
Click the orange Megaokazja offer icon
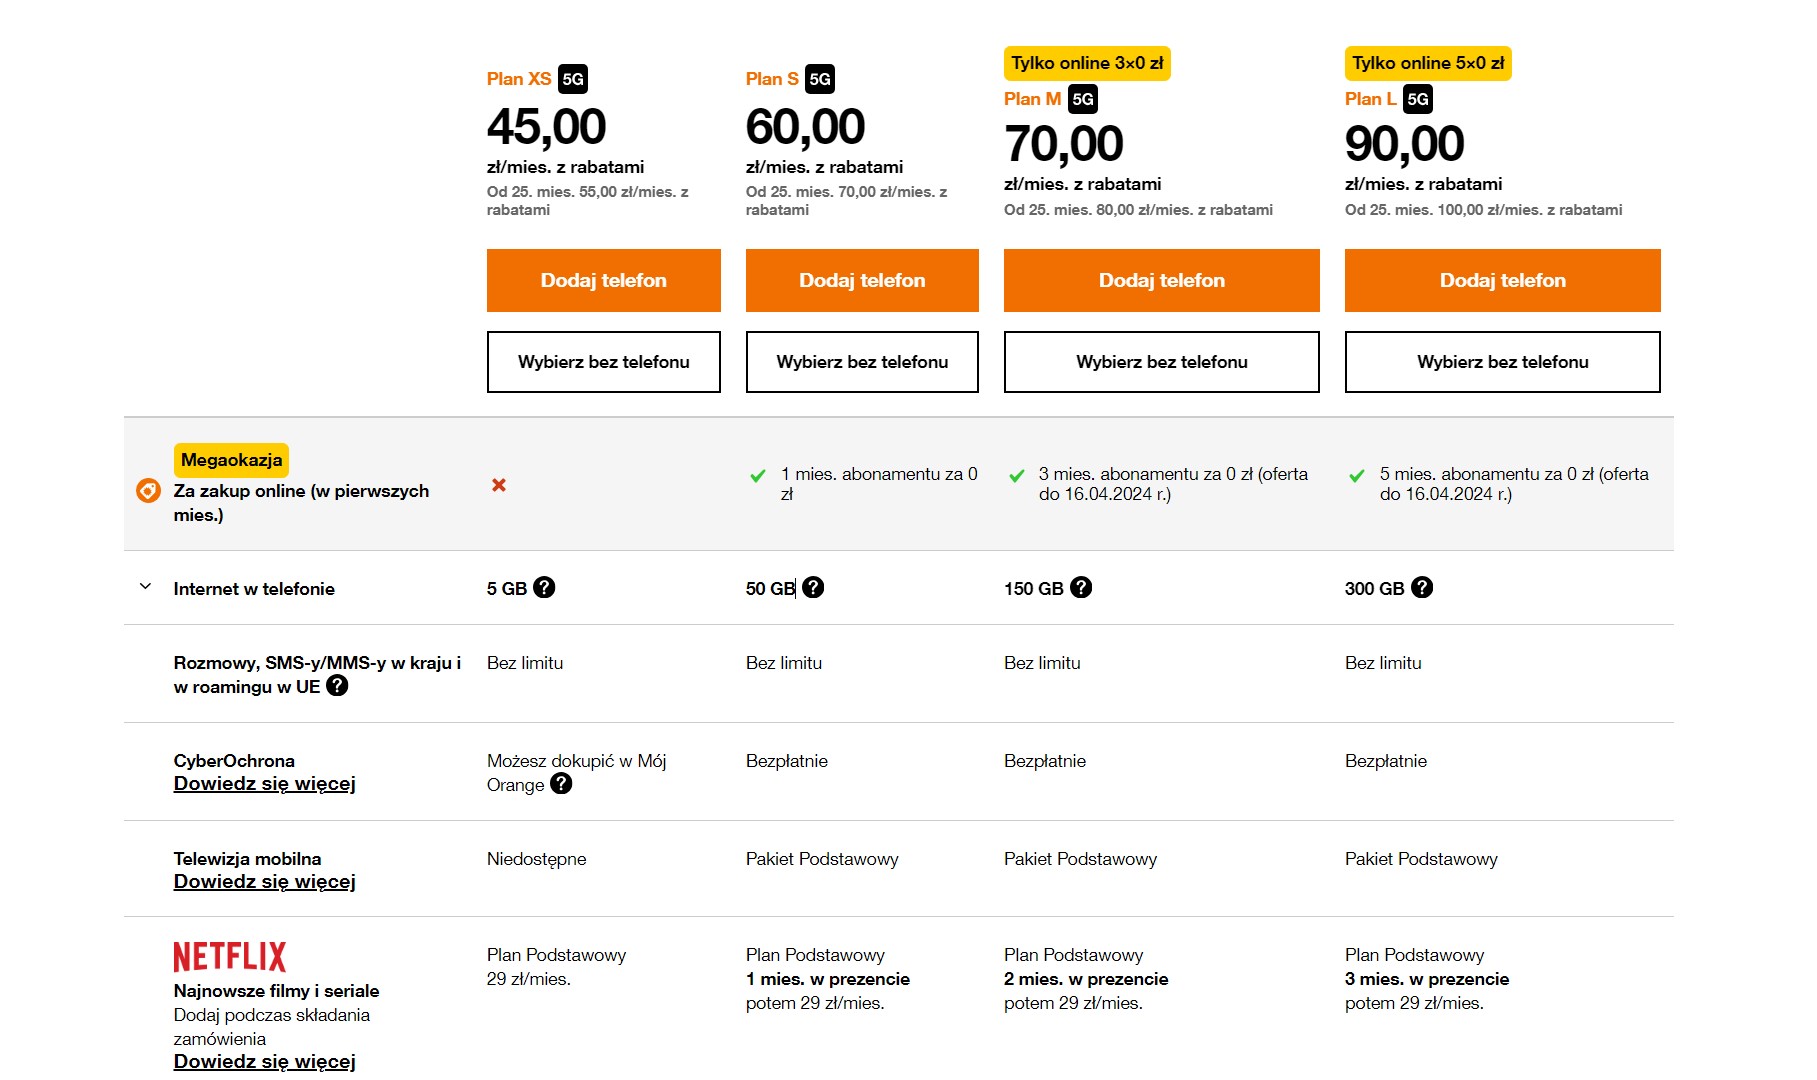click(x=148, y=490)
